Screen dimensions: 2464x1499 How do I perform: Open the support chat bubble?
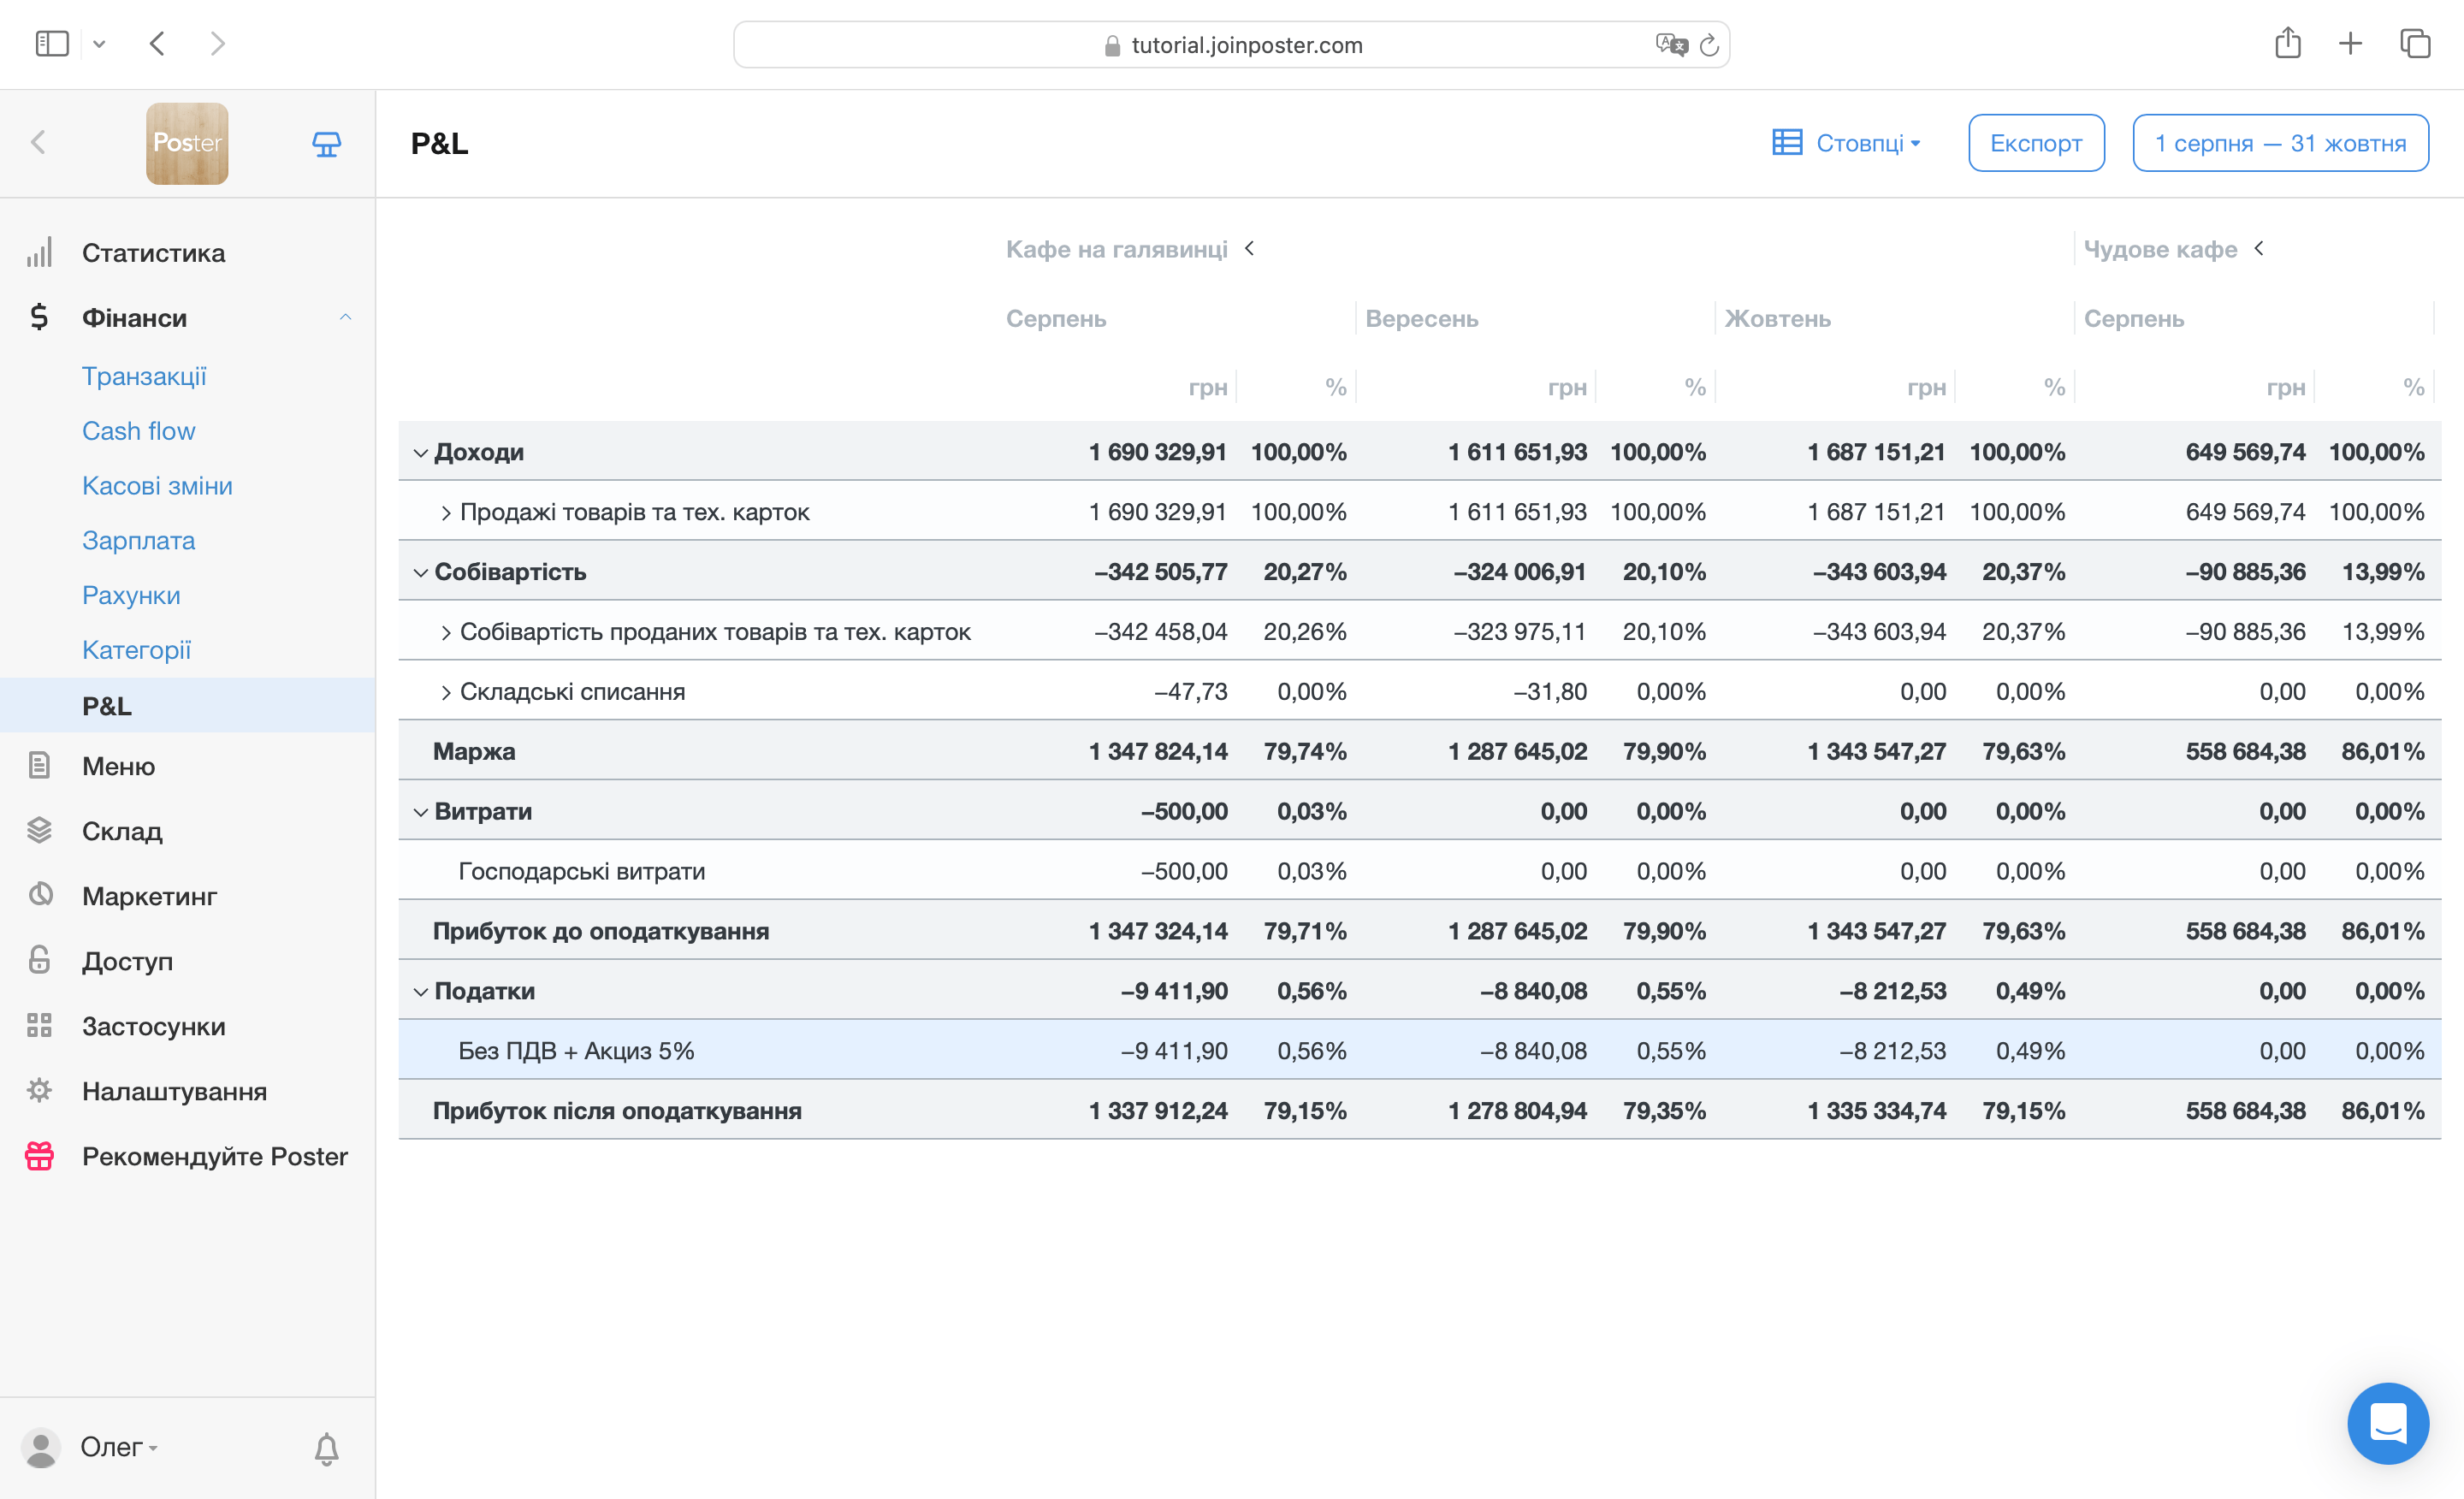click(2387, 1422)
